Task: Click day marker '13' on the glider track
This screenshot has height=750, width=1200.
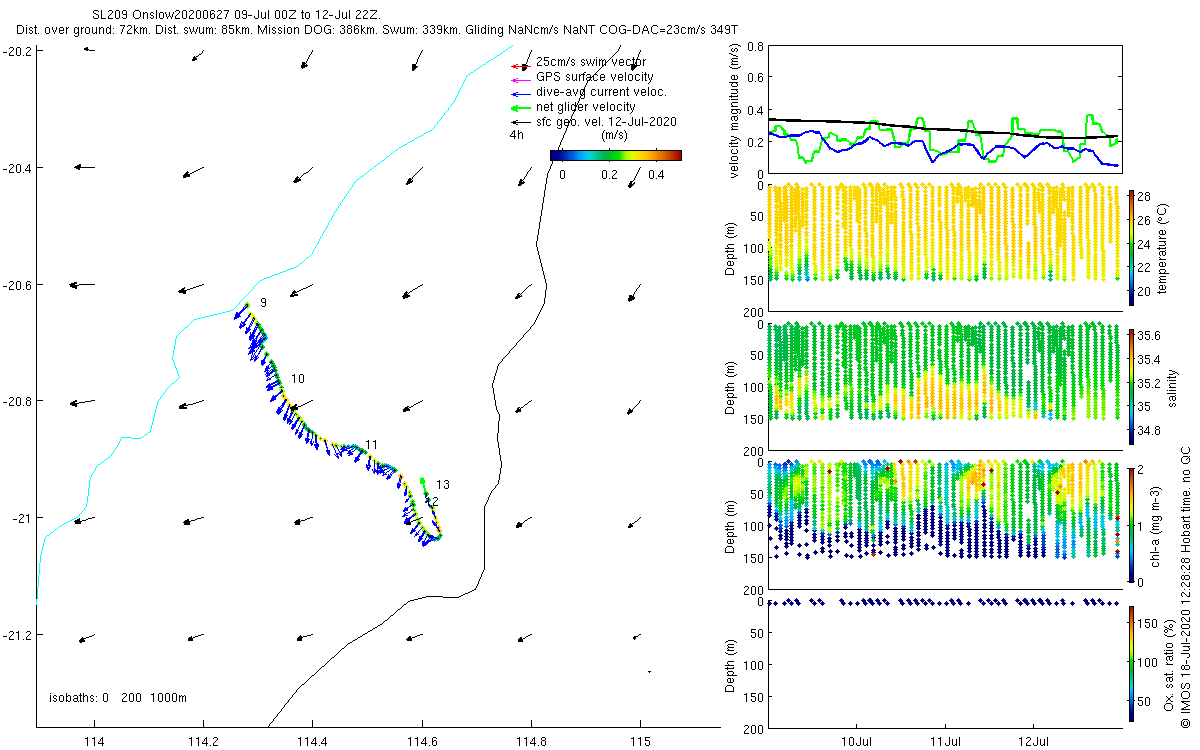Action: pos(443,485)
